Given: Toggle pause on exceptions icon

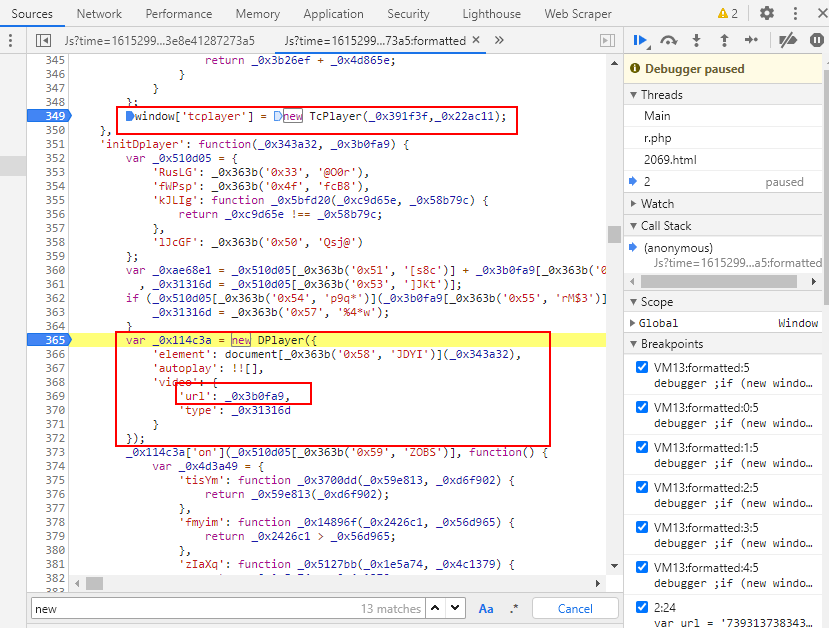Looking at the screenshot, I should (x=815, y=40).
